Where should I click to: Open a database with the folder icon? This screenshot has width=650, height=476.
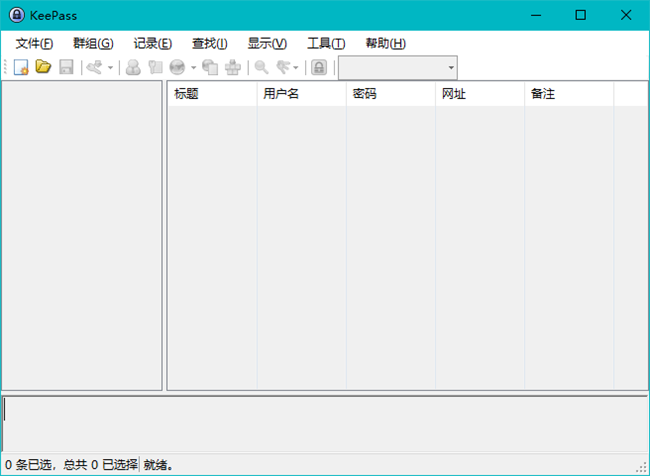43,67
